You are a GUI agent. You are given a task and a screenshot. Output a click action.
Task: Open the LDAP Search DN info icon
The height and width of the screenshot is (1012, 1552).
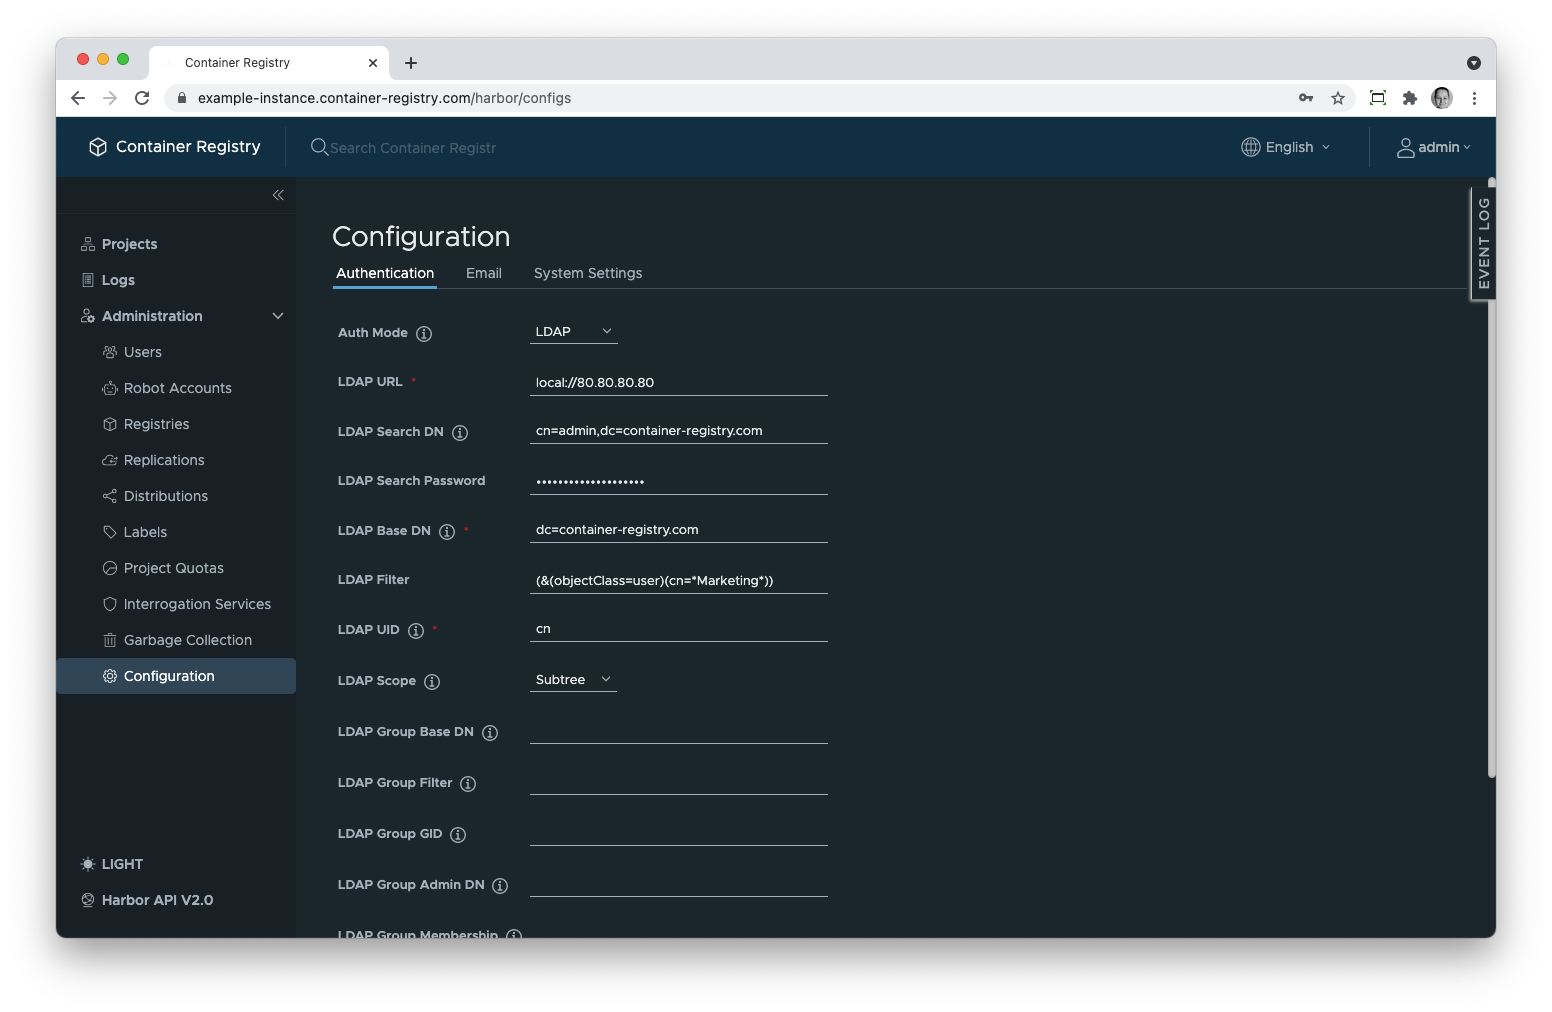coord(460,433)
